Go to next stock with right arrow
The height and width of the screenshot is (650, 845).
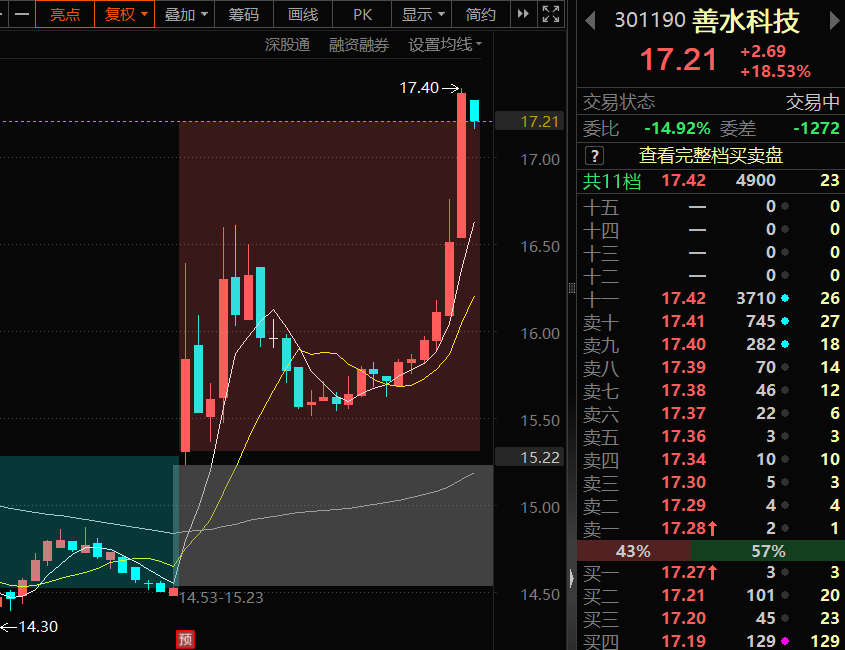click(834, 22)
